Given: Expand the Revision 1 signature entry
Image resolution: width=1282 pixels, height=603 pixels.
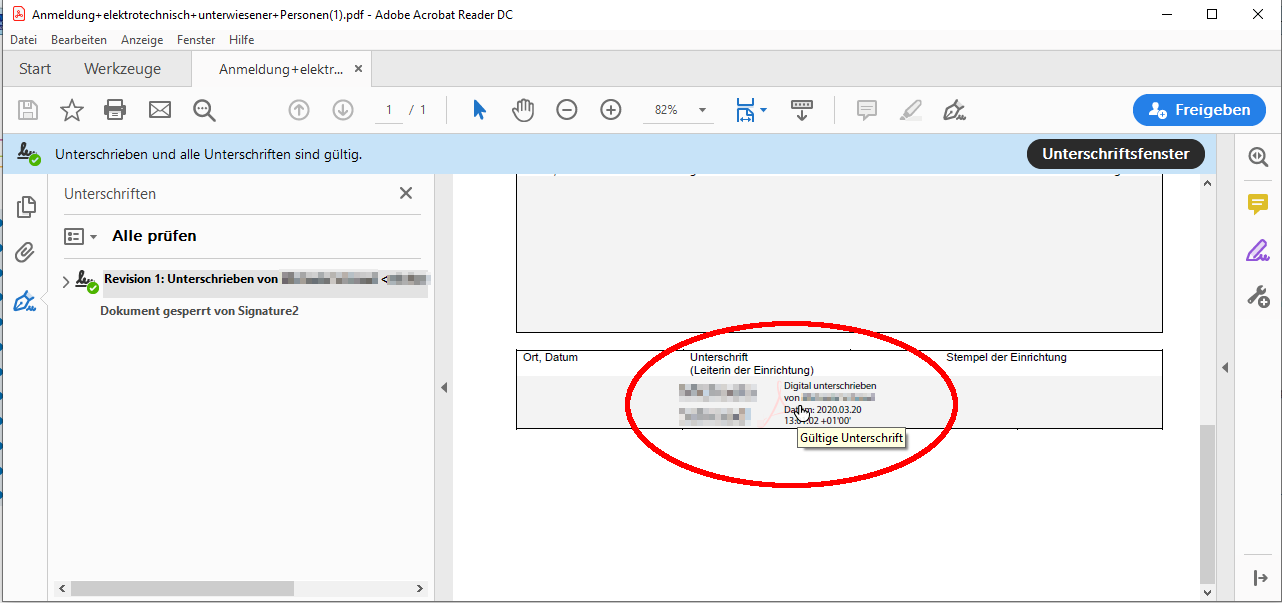Looking at the screenshot, I should tap(66, 282).
